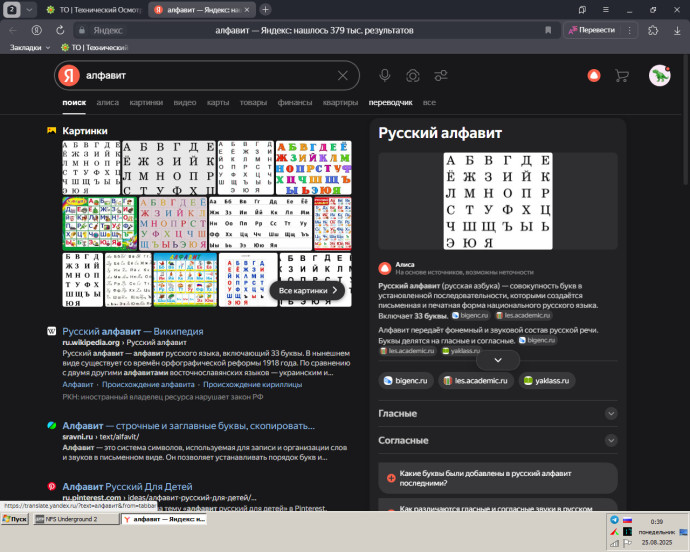The height and width of the screenshot is (552, 690).
Task: Add new browser tab with plus
Action: point(265,9)
